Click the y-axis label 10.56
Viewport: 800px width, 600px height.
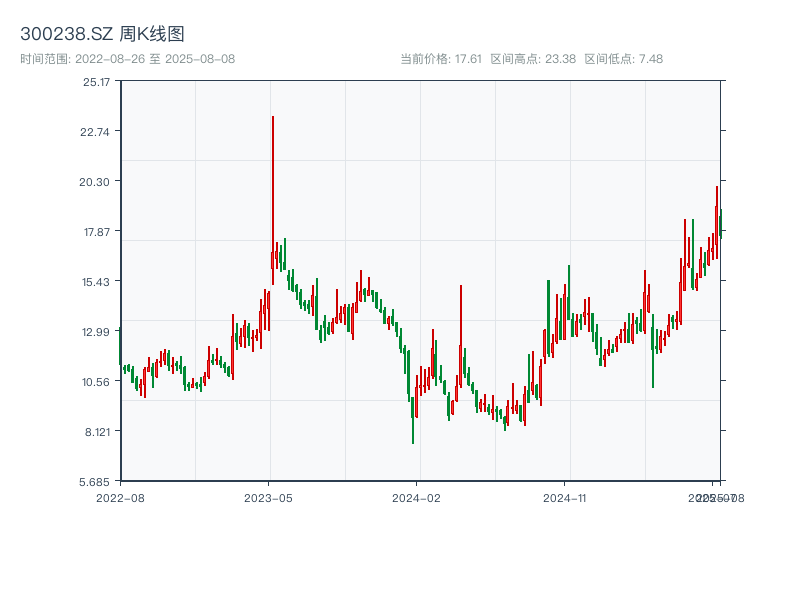(96, 382)
